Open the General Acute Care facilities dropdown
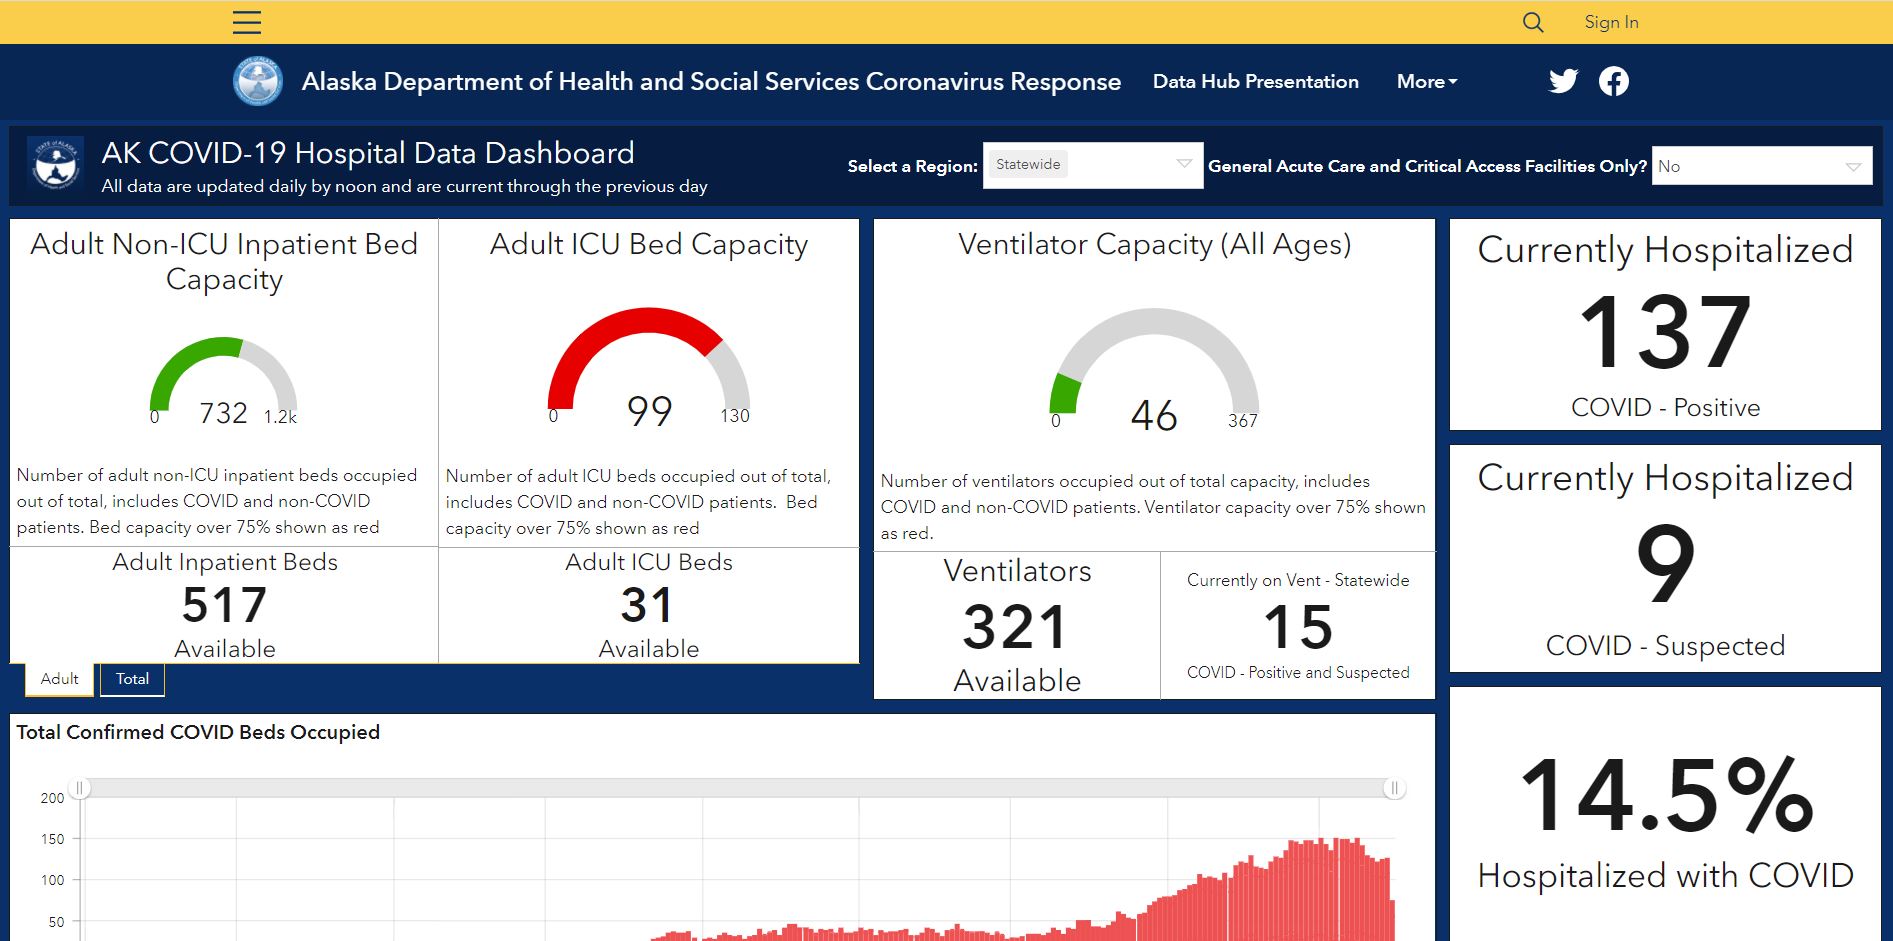Image resolution: width=1893 pixels, height=941 pixels. pyautogui.click(x=1762, y=166)
